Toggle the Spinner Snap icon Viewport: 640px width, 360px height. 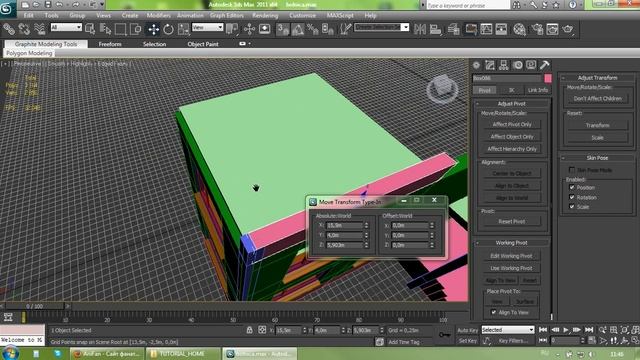[328, 29]
